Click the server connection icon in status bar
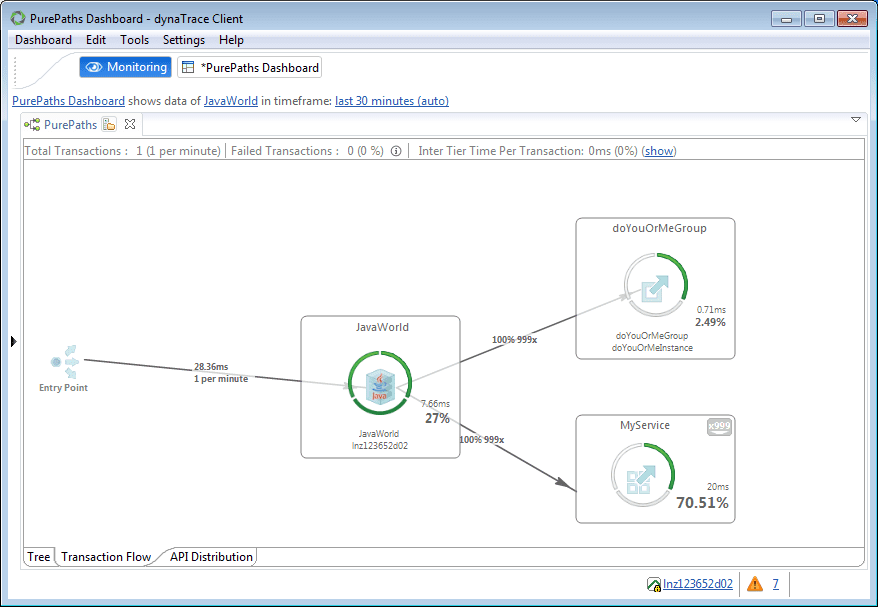Viewport: 878px width, 607px height. 653,585
